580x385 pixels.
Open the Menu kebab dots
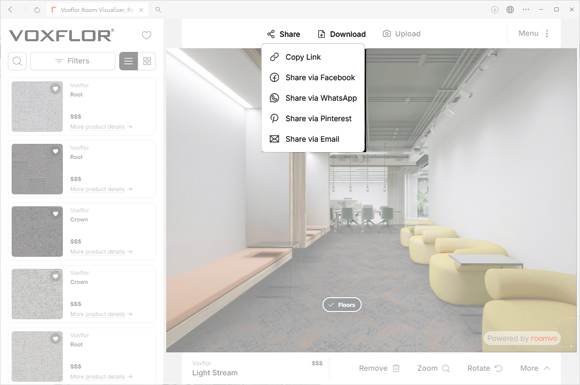(x=547, y=34)
